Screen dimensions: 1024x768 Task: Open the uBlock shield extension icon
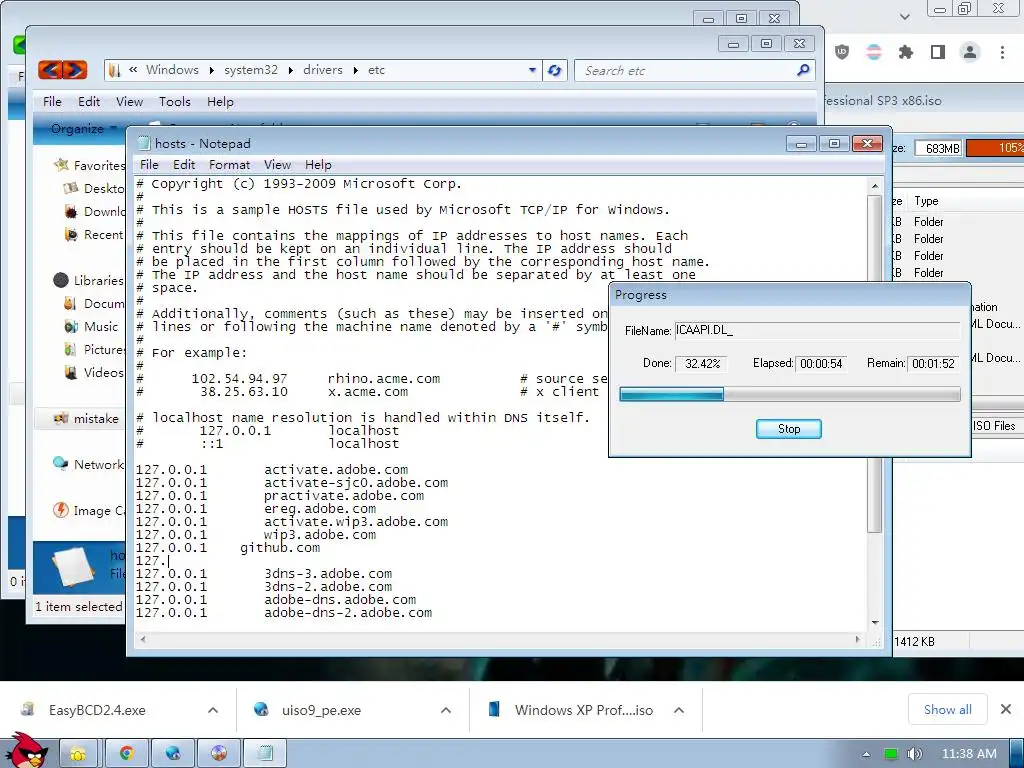click(842, 52)
